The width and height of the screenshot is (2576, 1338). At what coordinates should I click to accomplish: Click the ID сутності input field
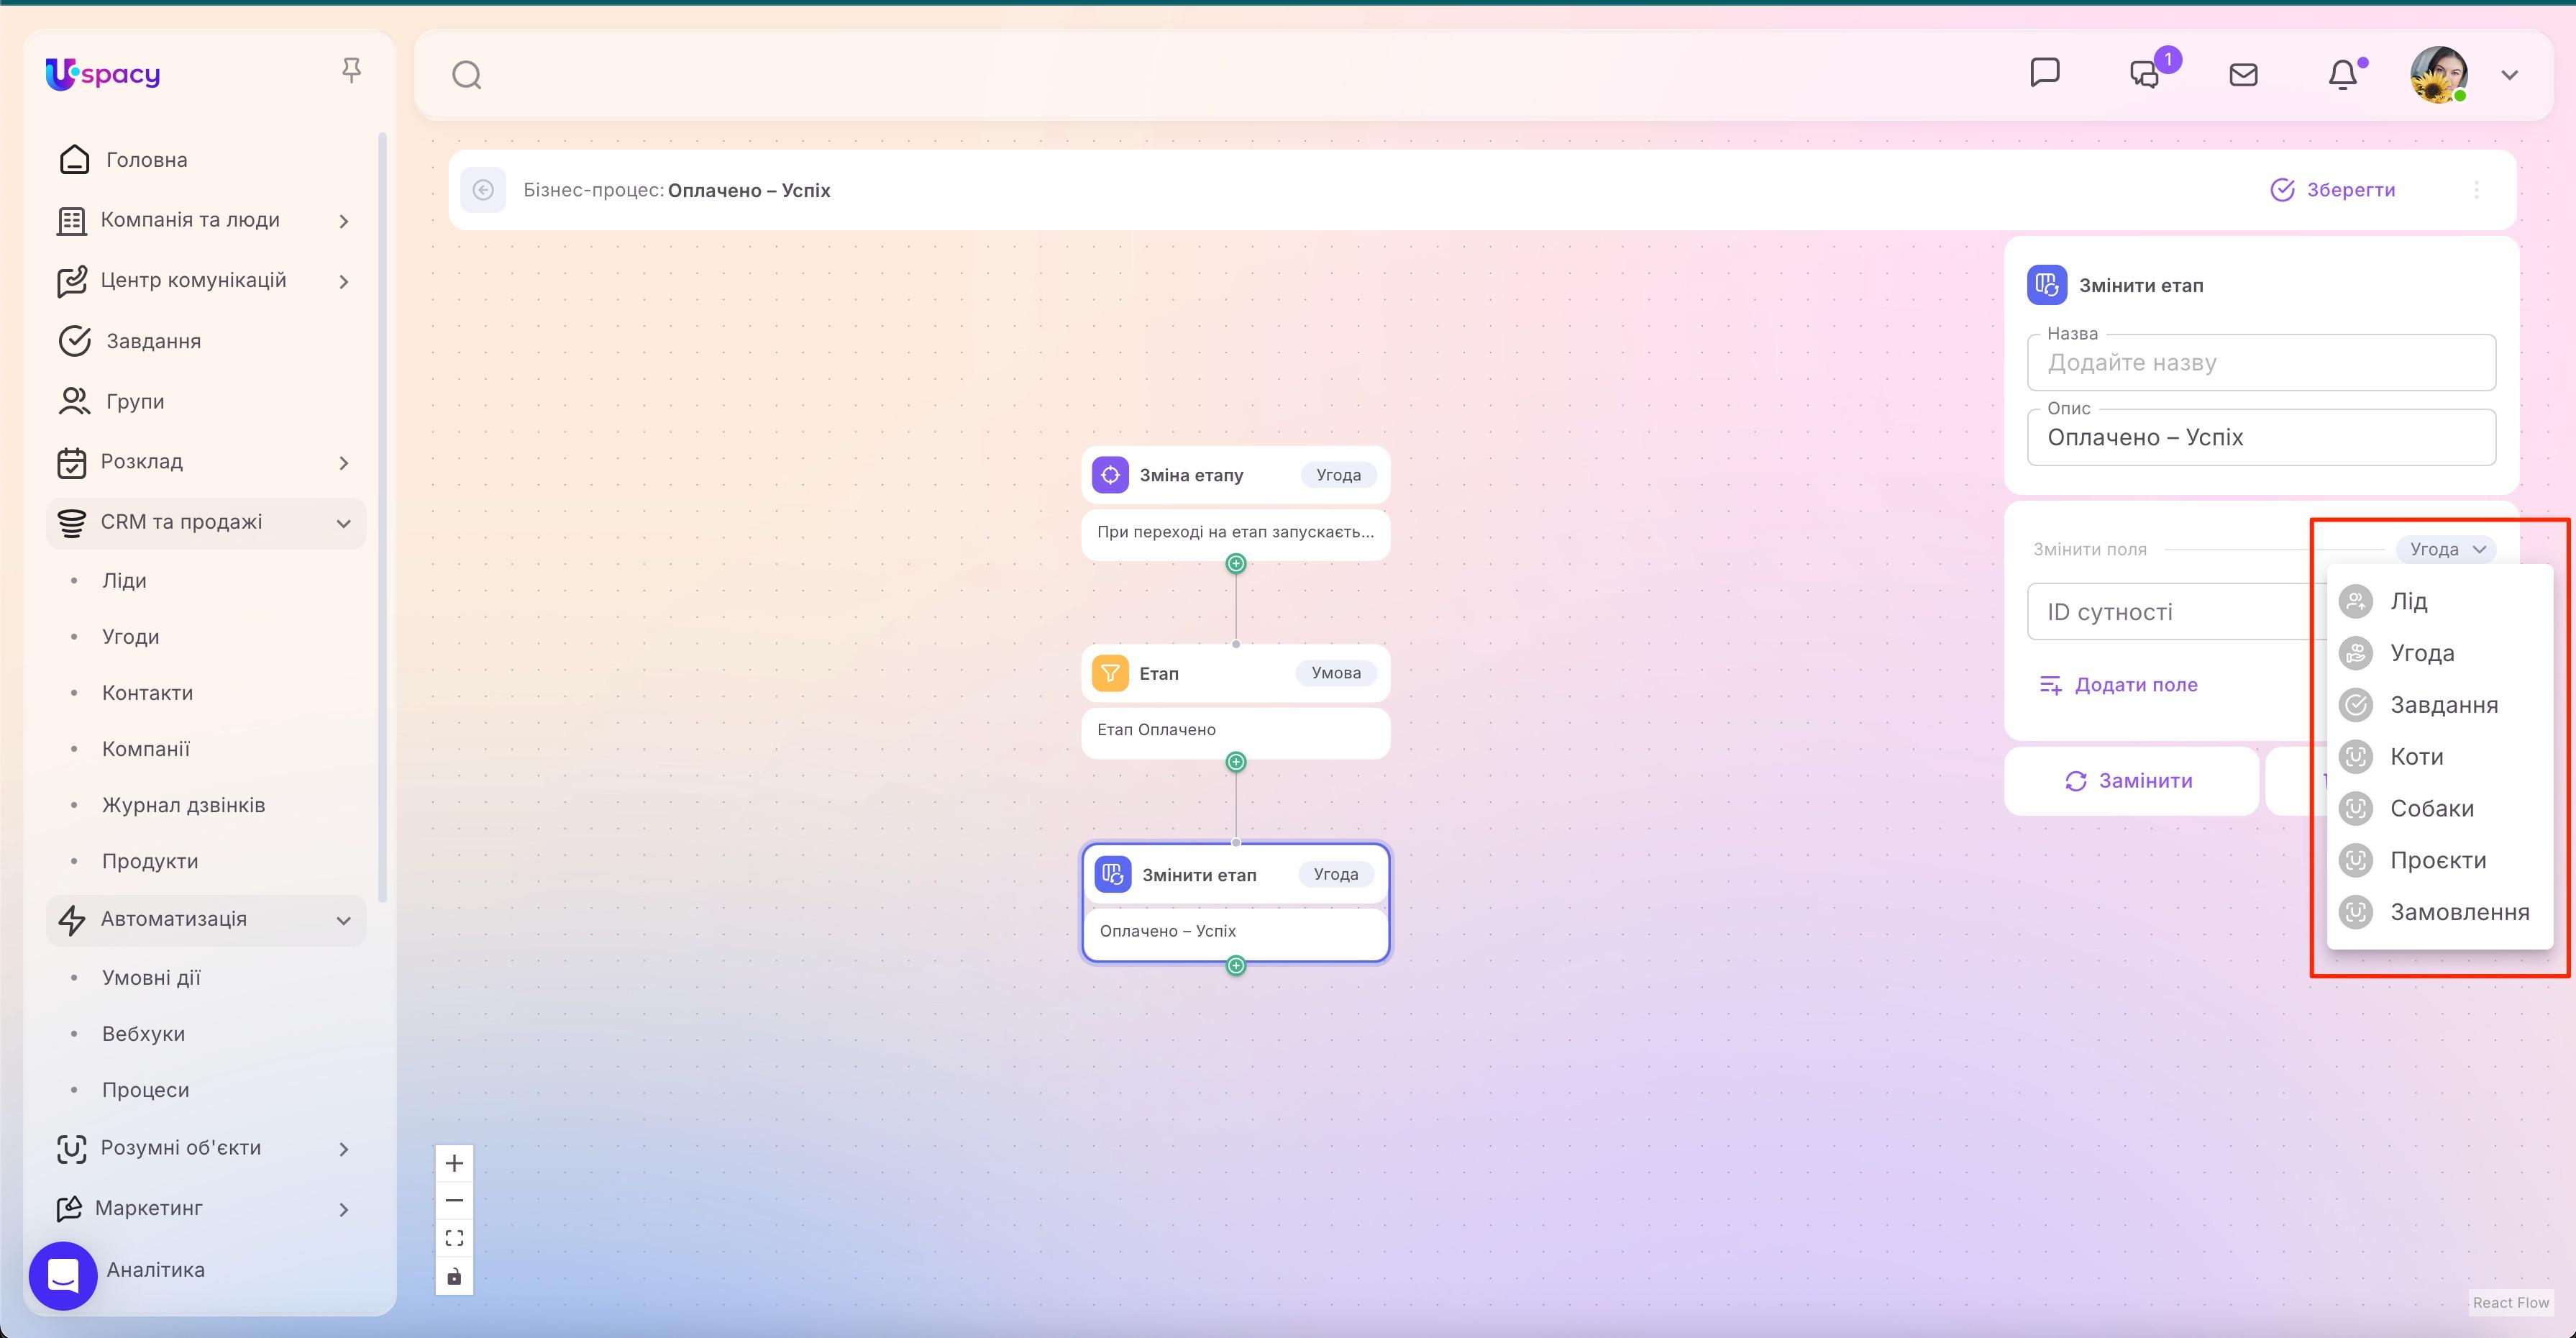tap(2150, 611)
